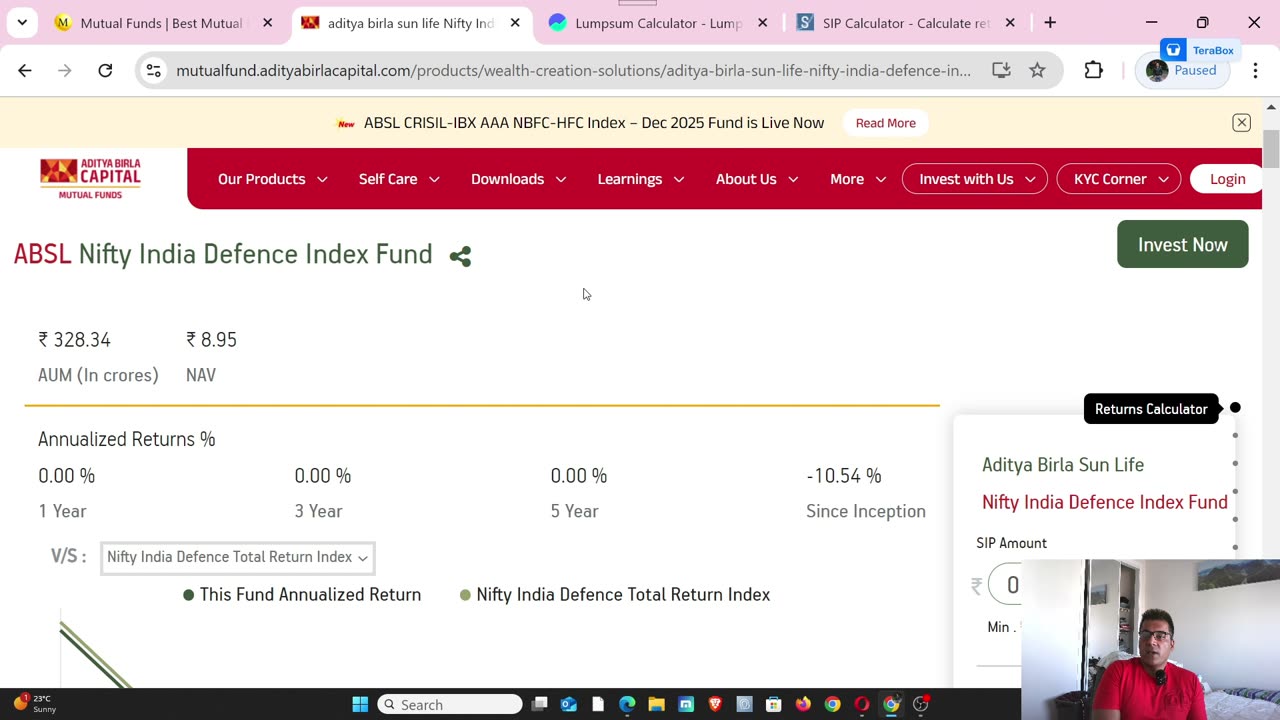Expand the About Us menu
This screenshot has height=720, width=1280.
tap(756, 179)
